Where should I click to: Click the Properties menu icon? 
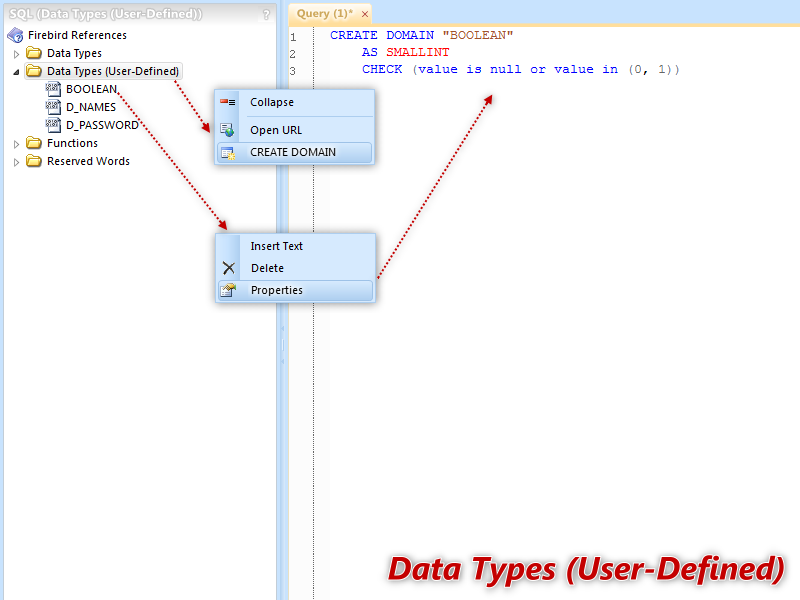click(228, 290)
